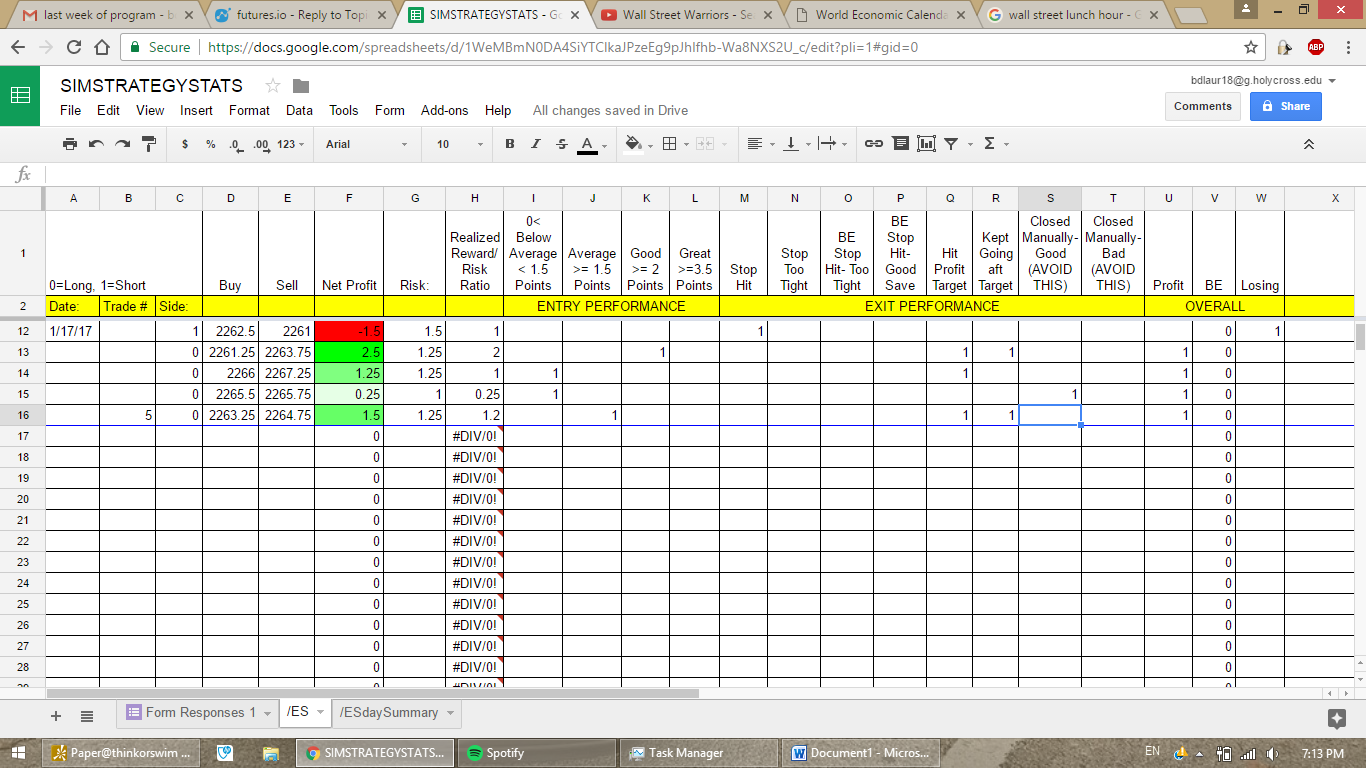Open the functions sigma dropdown

click(x=995, y=144)
